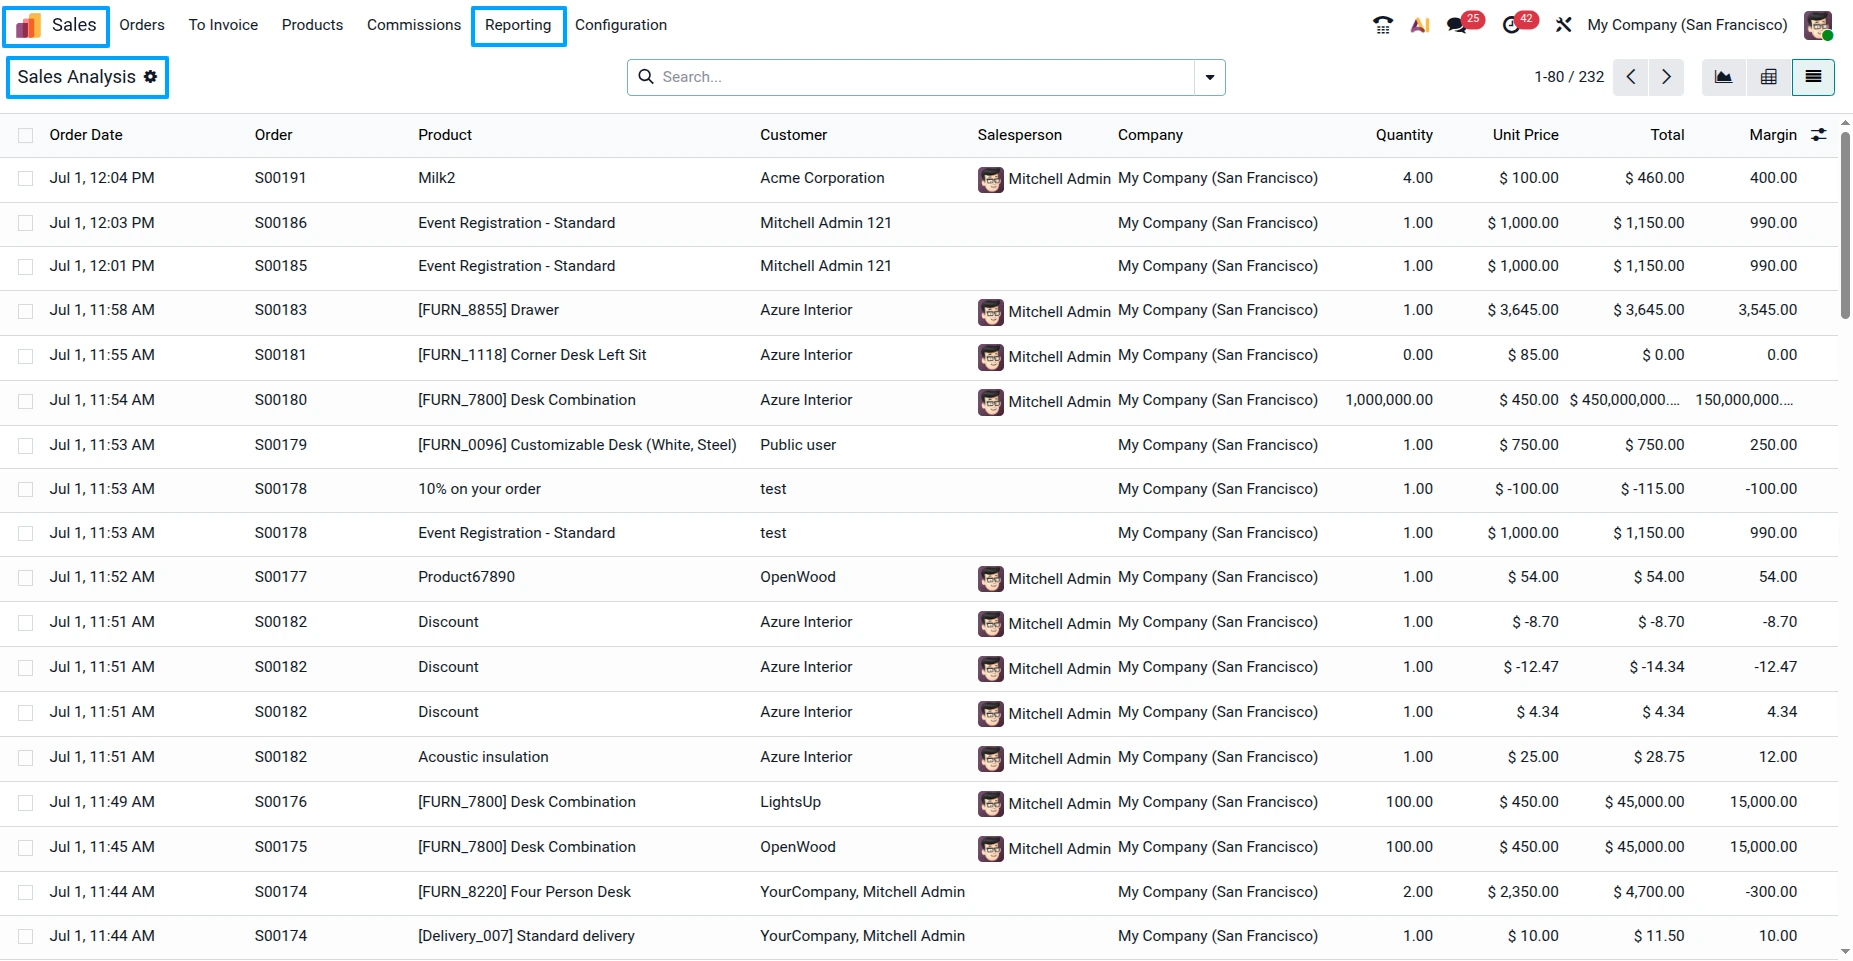Viewport: 1853px width, 961px height.
Task: Open the activities clock icon
Action: [1512, 25]
